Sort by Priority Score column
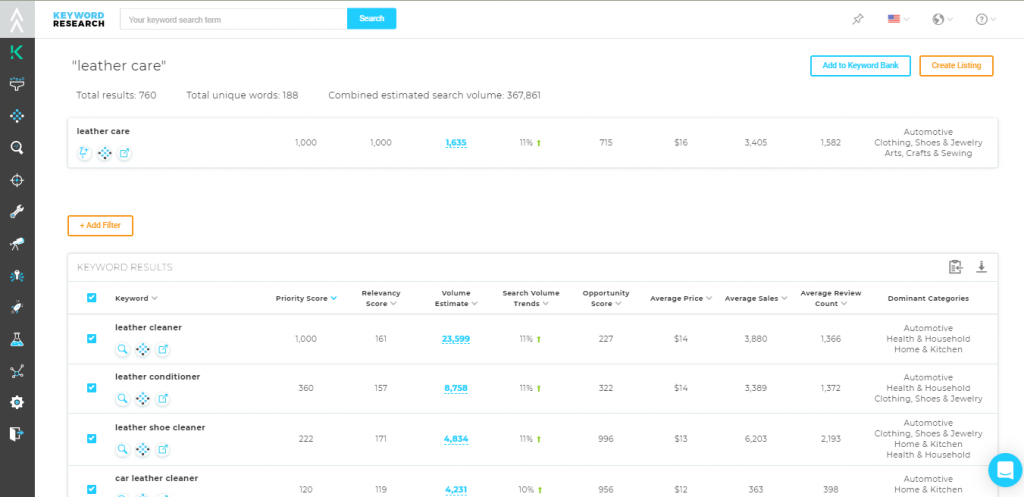 pos(306,298)
